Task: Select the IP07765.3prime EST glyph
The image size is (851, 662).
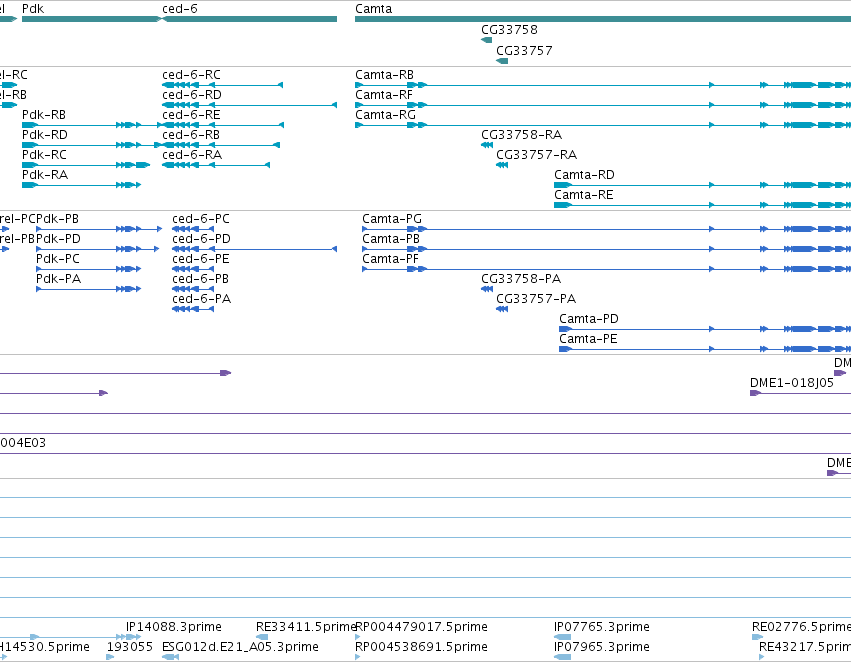Action: click(562, 637)
